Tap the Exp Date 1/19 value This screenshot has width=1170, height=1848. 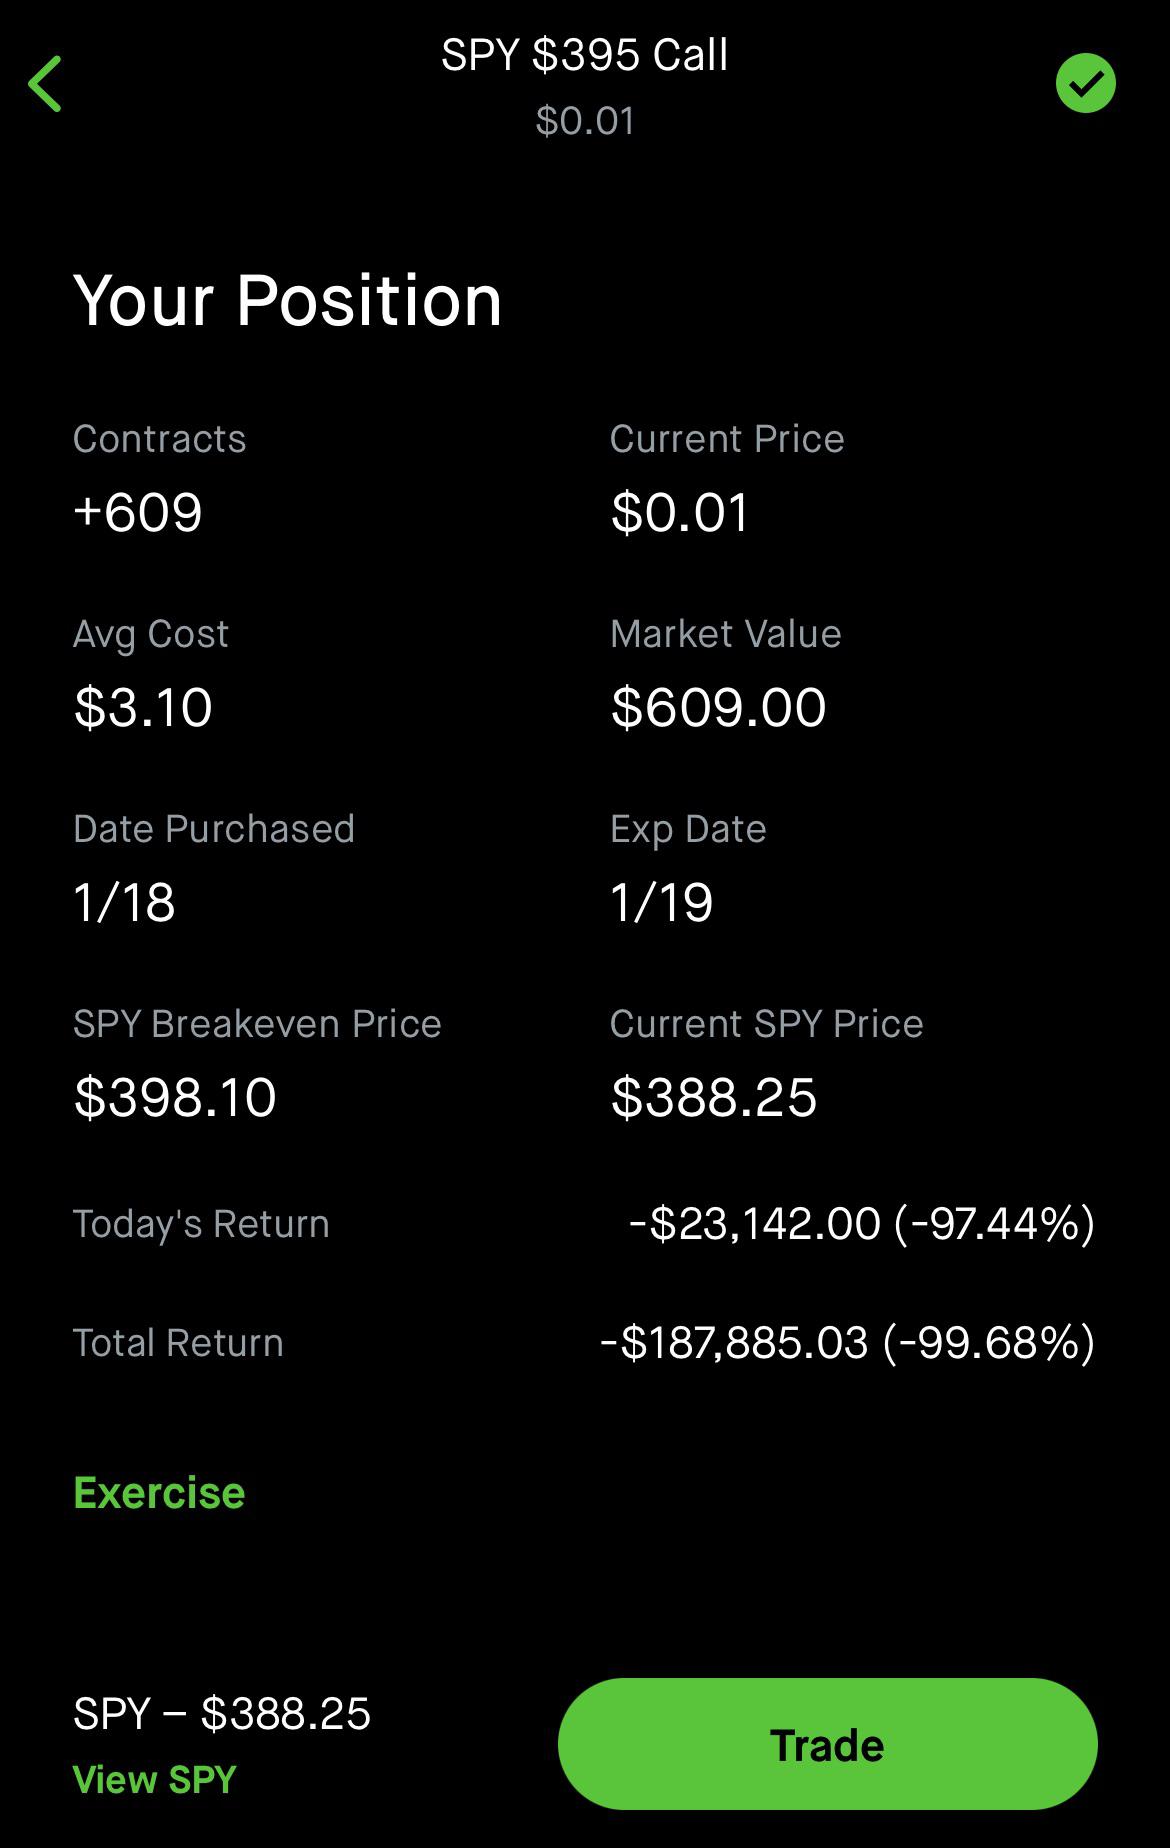click(661, 903)
